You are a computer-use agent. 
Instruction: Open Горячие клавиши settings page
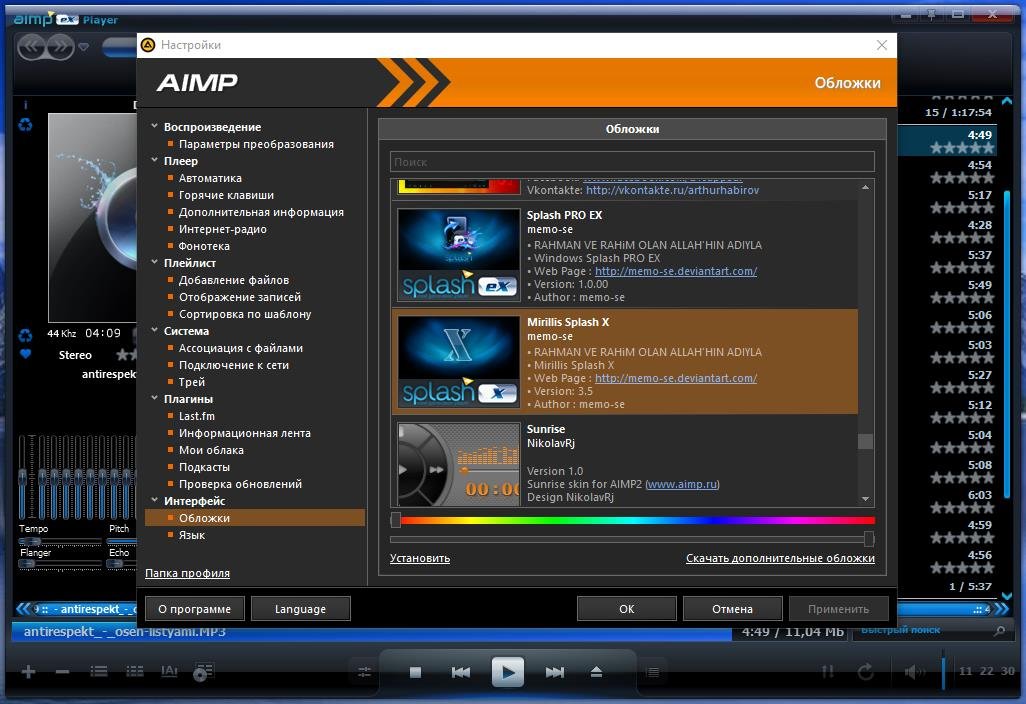pos(226,195)
